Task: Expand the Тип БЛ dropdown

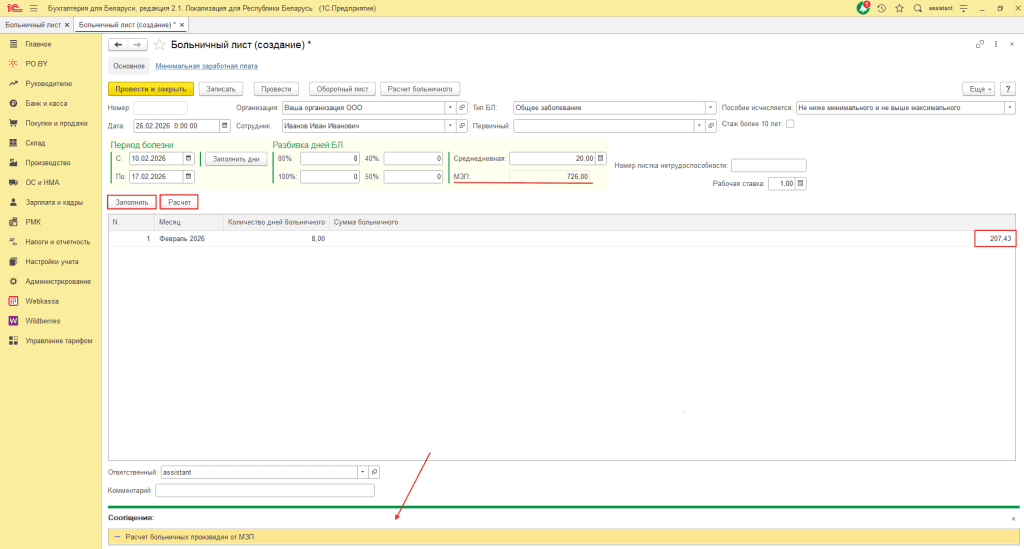Action: (x=710, y=107)
